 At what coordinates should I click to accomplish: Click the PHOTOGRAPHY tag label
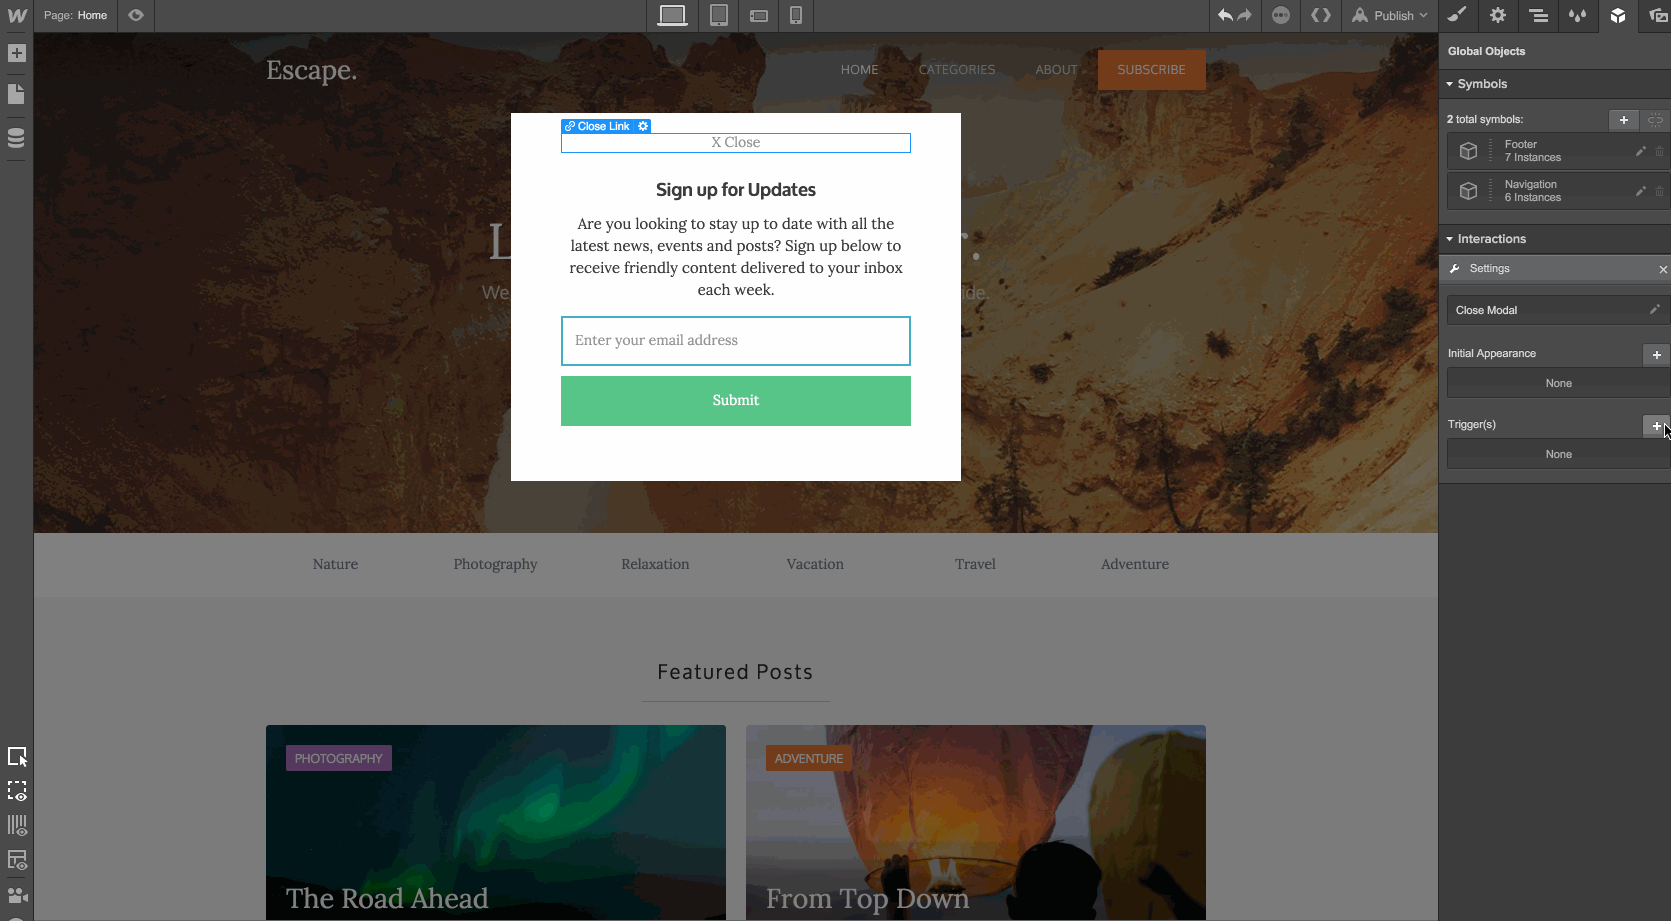pos(339,758)
